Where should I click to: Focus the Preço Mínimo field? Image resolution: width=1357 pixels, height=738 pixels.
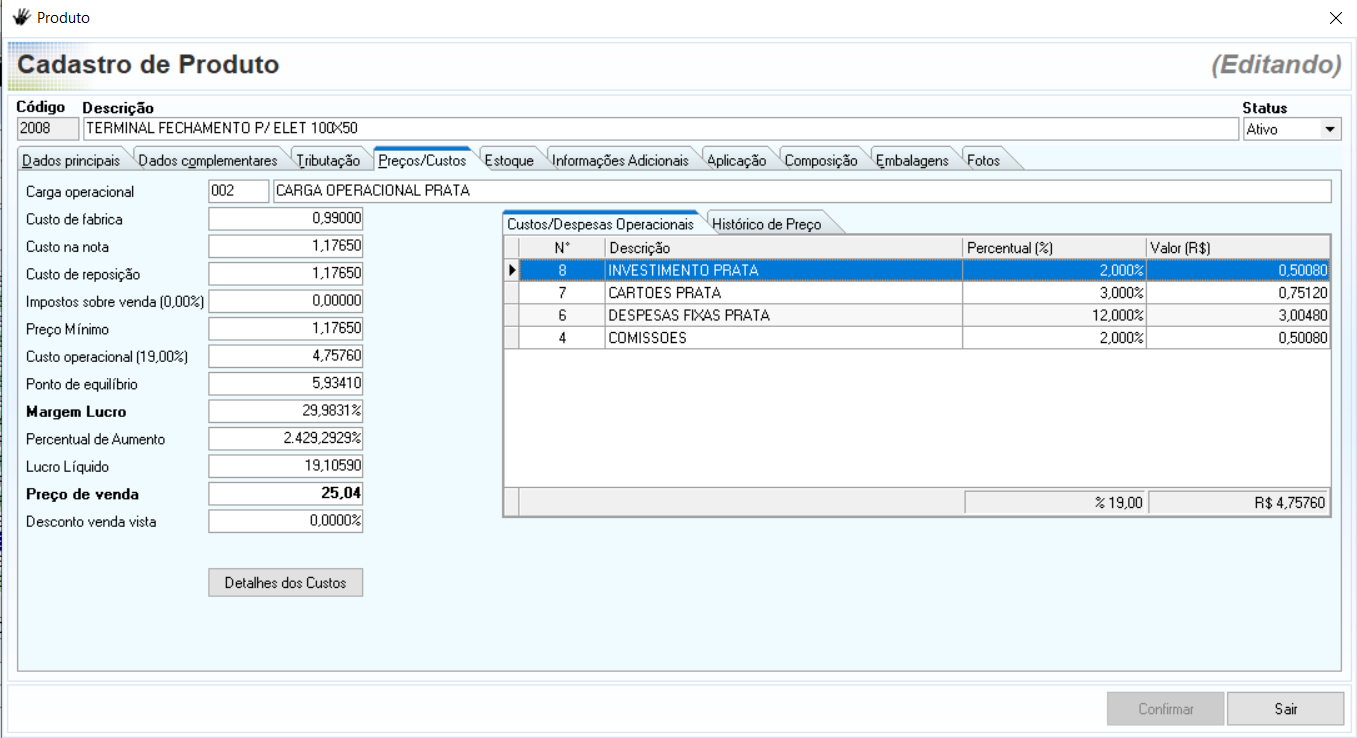click(286, 329)
